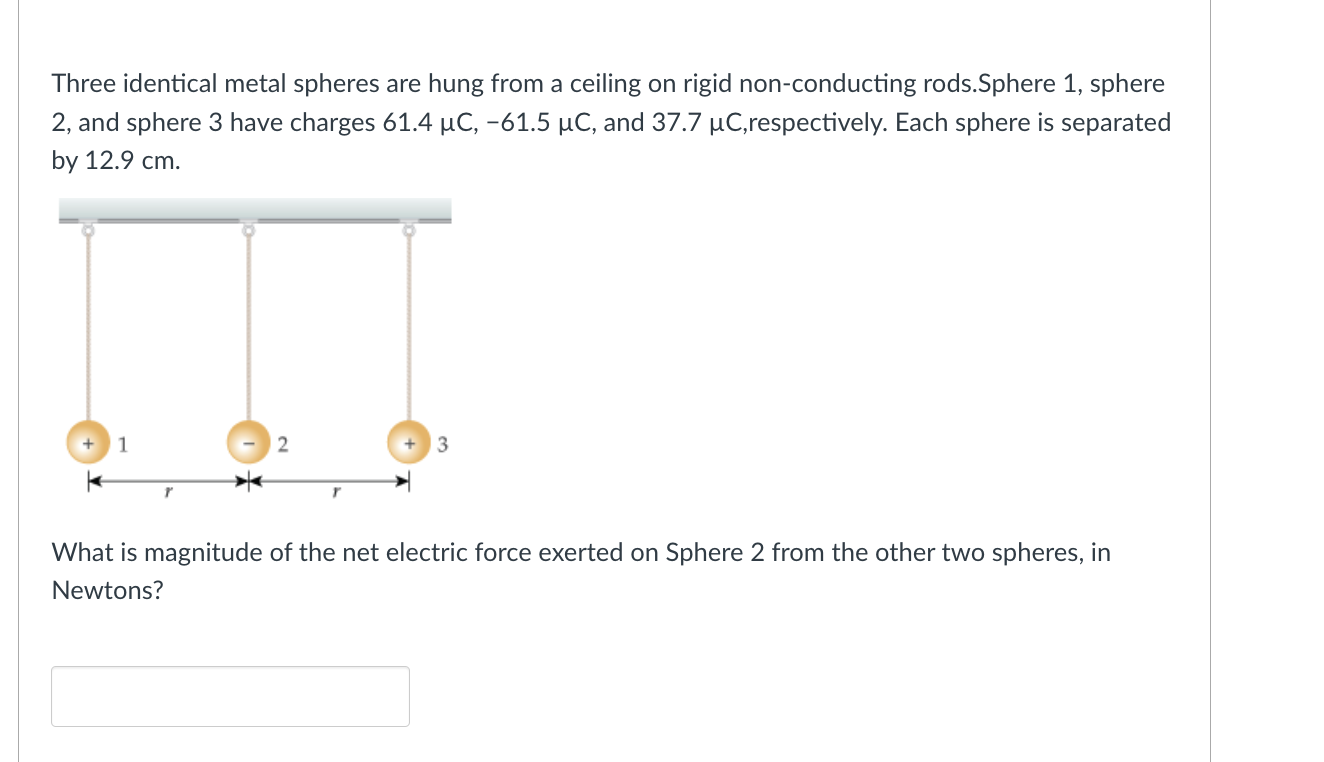Image resolution: width=1324 pixels, height=762 pixels.
Task: Click the problem statement paragraph
Action: click(x=610, y=121)
